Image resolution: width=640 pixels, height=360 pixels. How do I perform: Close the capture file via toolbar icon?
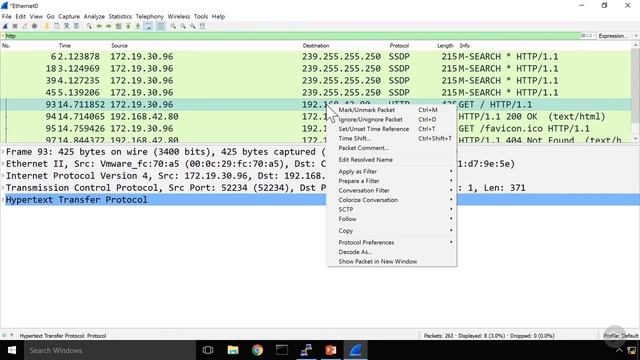point(67,26)
